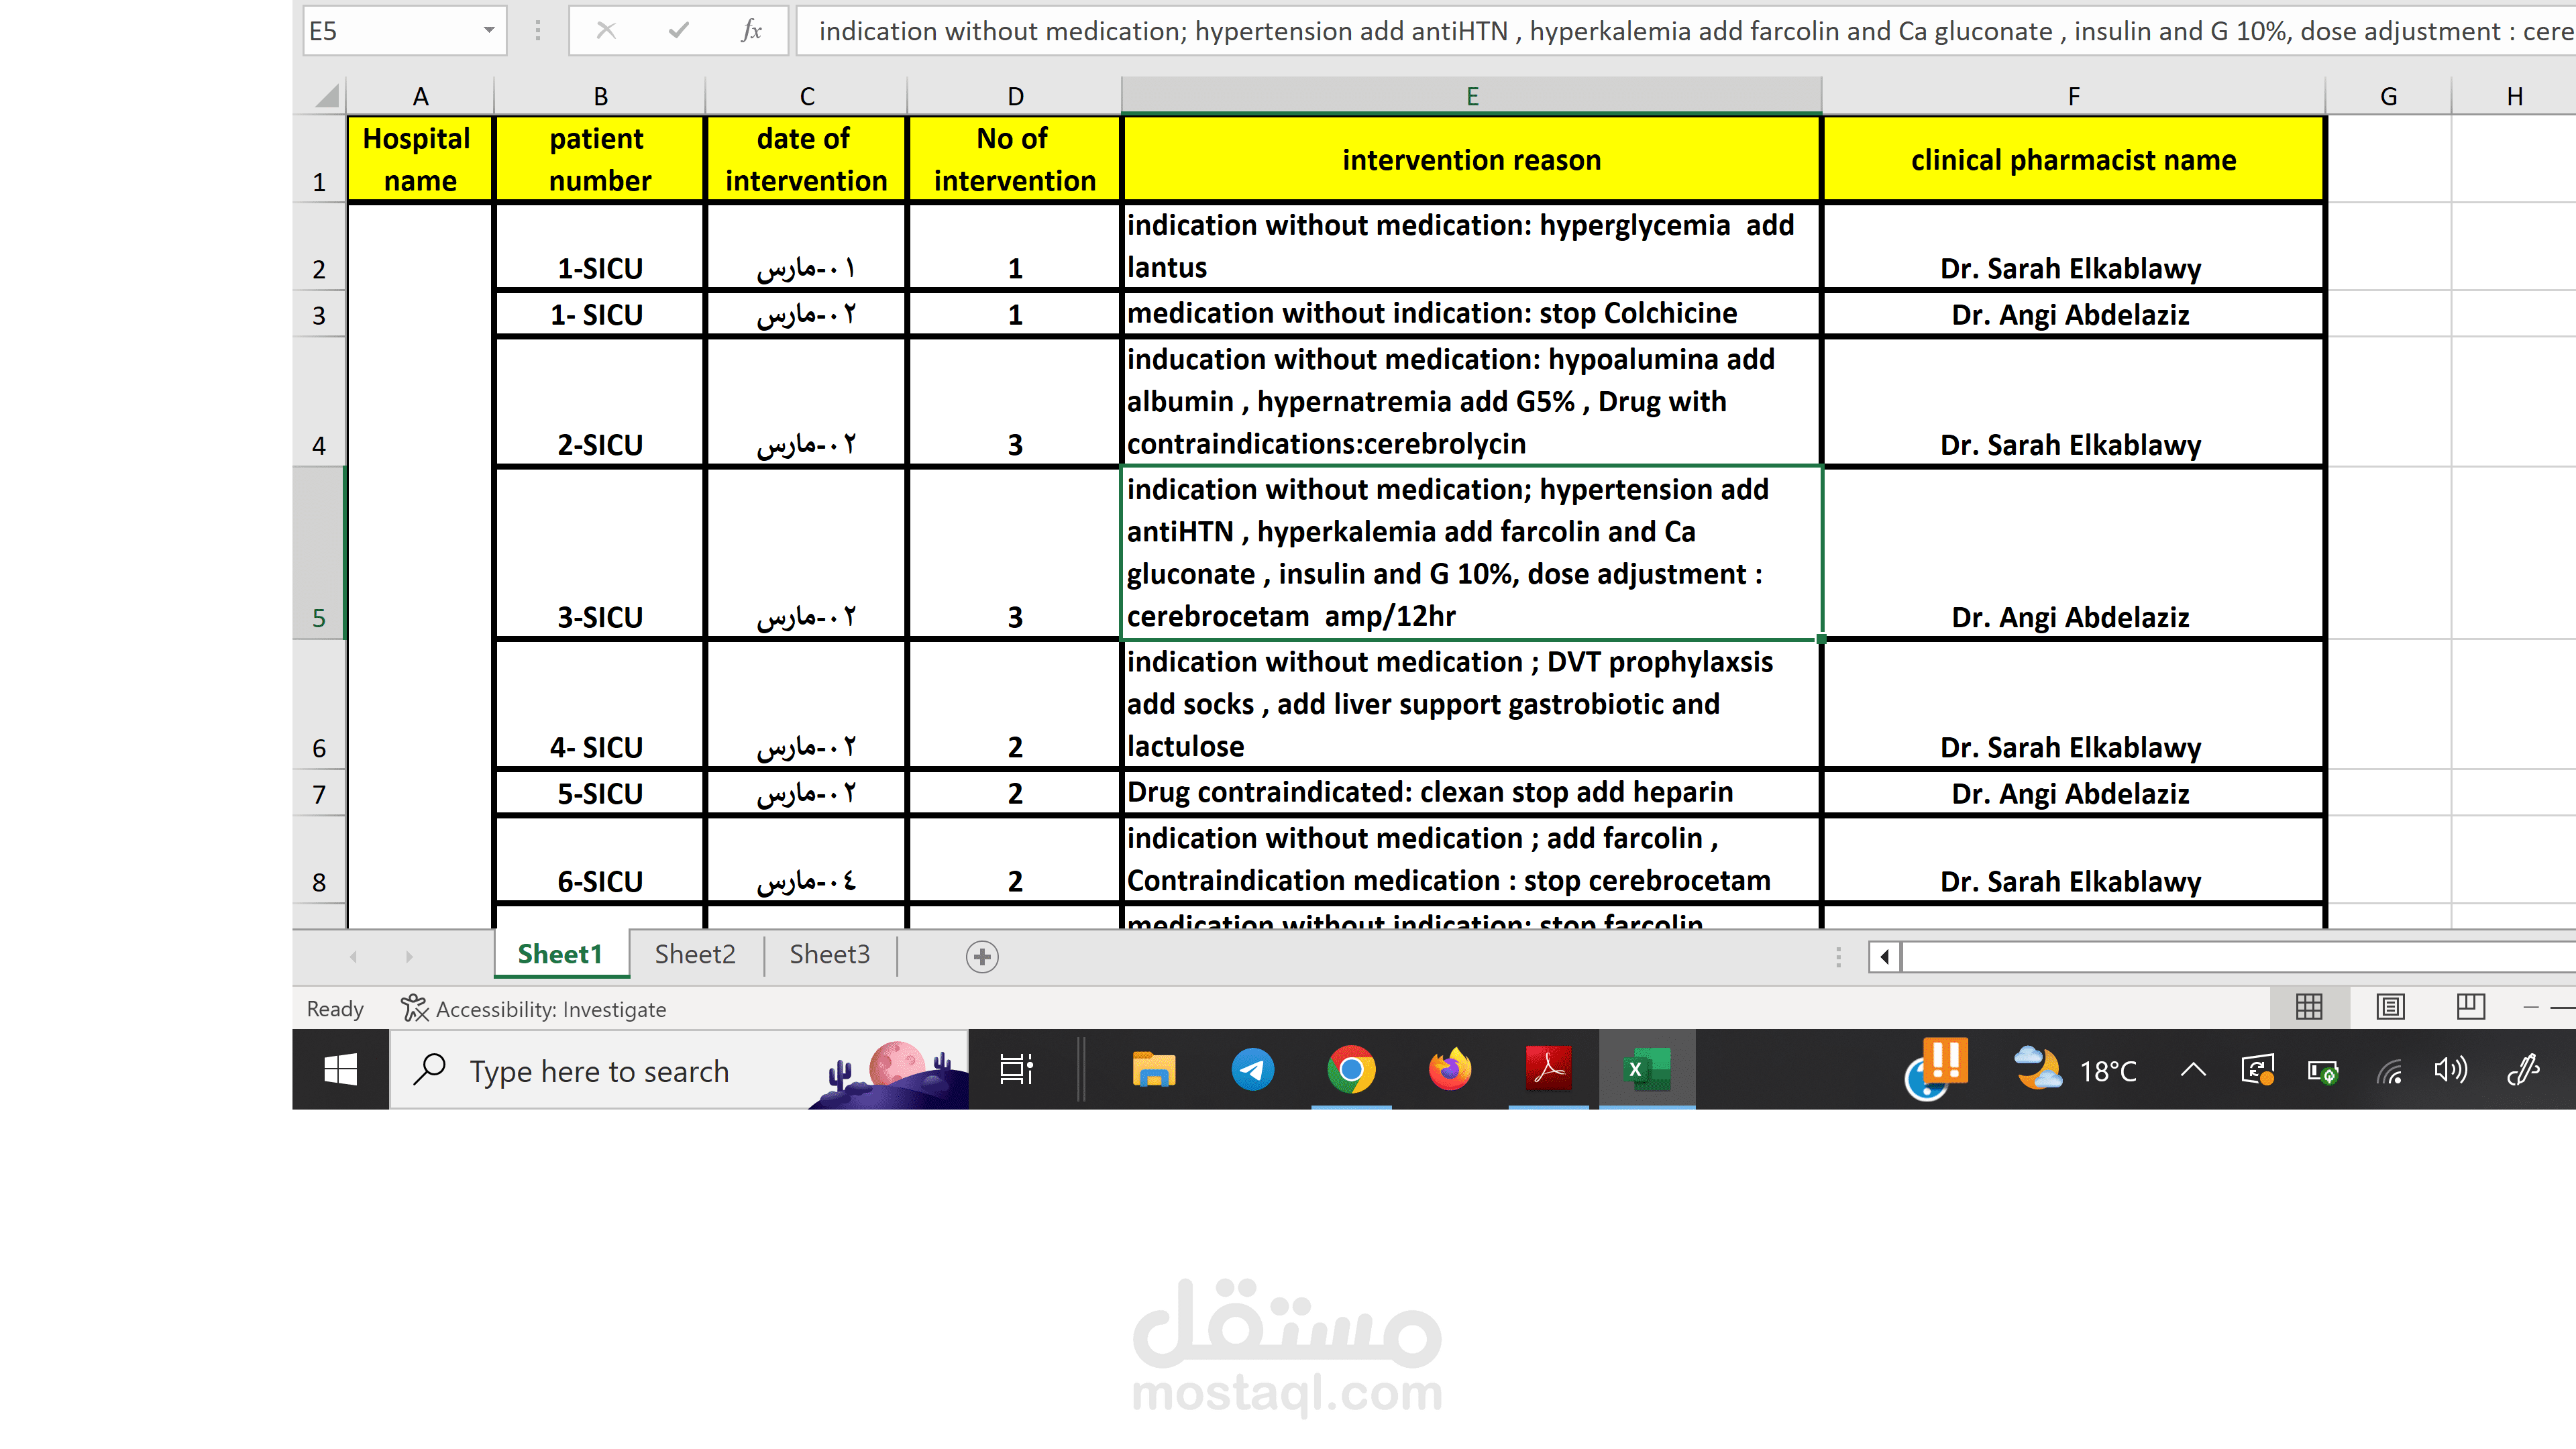Click Dr. Angi Abdelaziz in row 3
The height and width of the screenshot is (1449, 2576).
2074,314
